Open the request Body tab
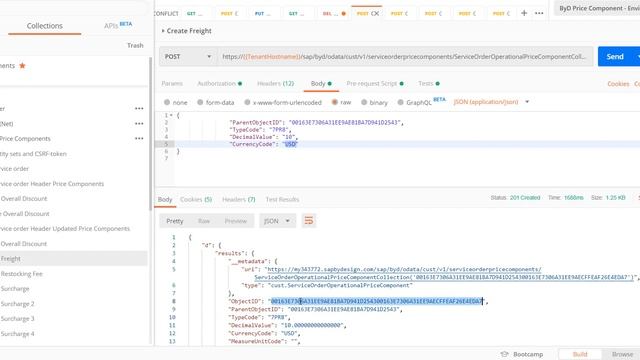This screenshot has width=640, height=360. point(321,84)
